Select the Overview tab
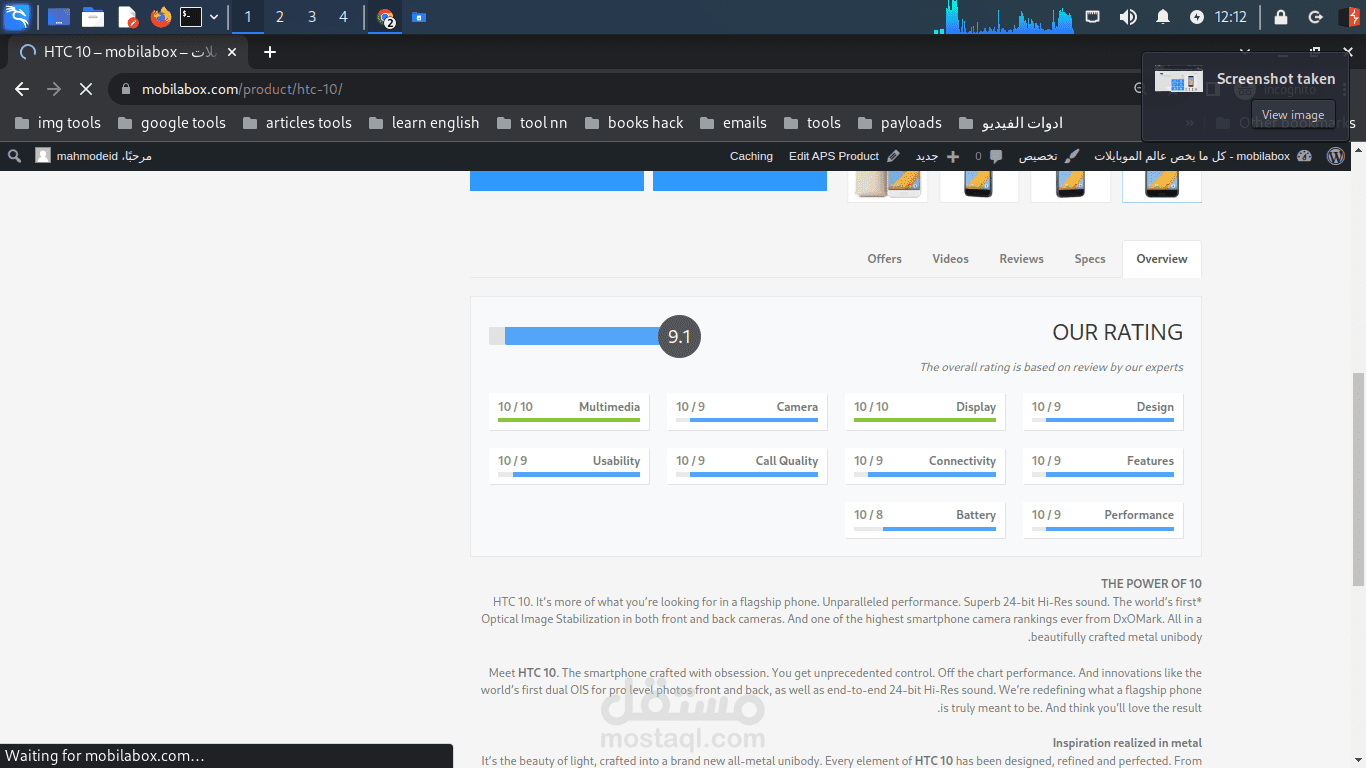This screenshot has width=1366, height=768. point(1161,259)
